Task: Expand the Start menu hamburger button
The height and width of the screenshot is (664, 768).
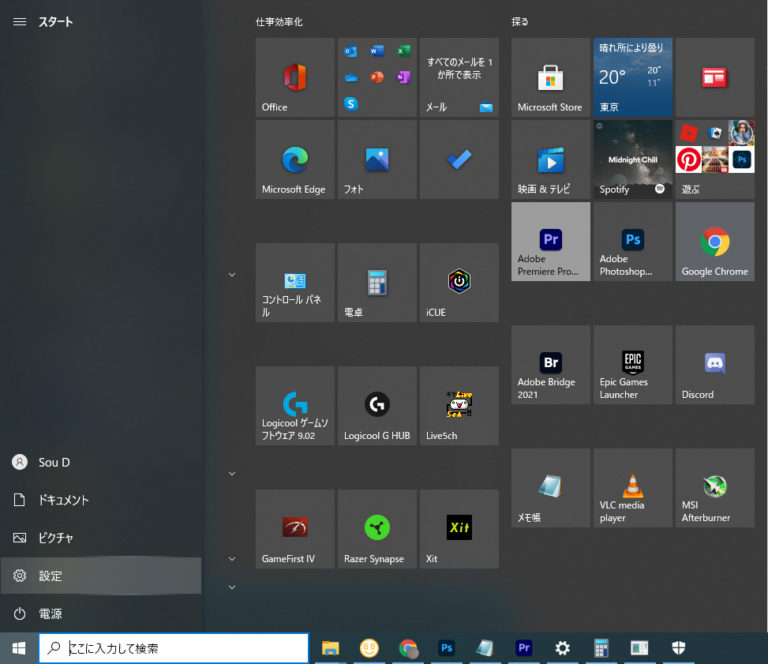Action: (19, 21)
